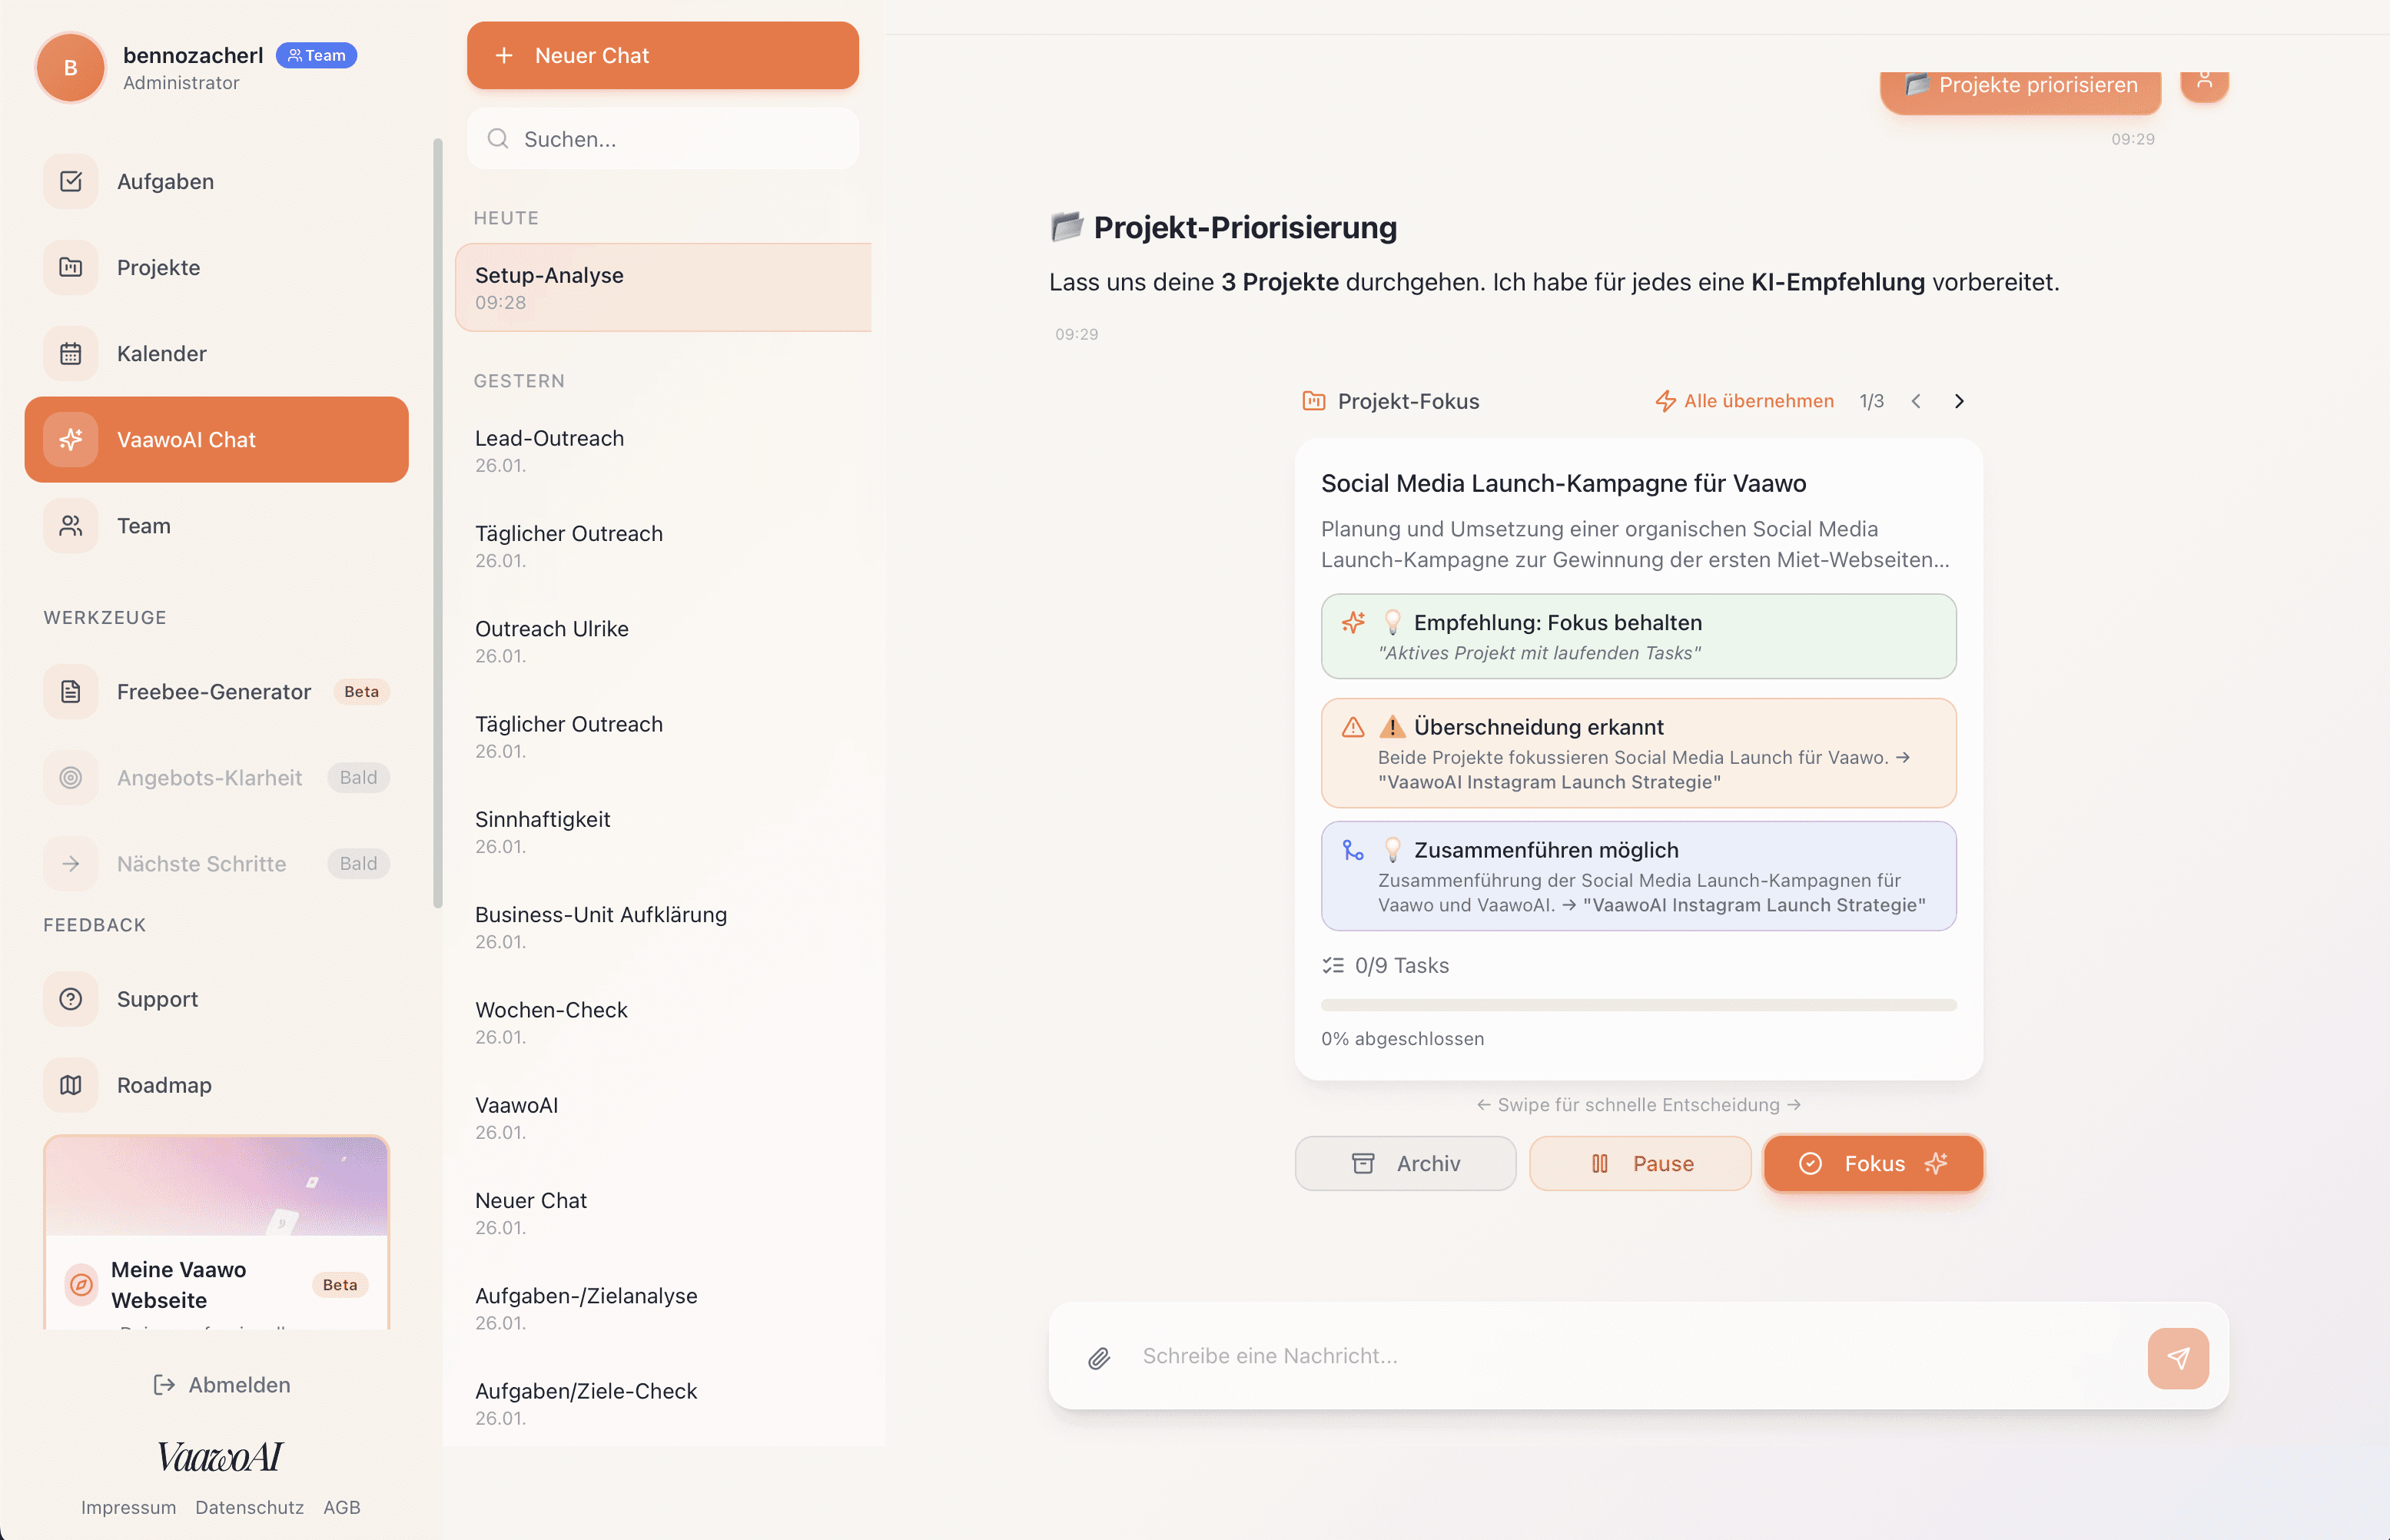Click the attachment paperclip in message bar
Viewport: 2390px width, 1540px height.
(x=1100, y=1357)
